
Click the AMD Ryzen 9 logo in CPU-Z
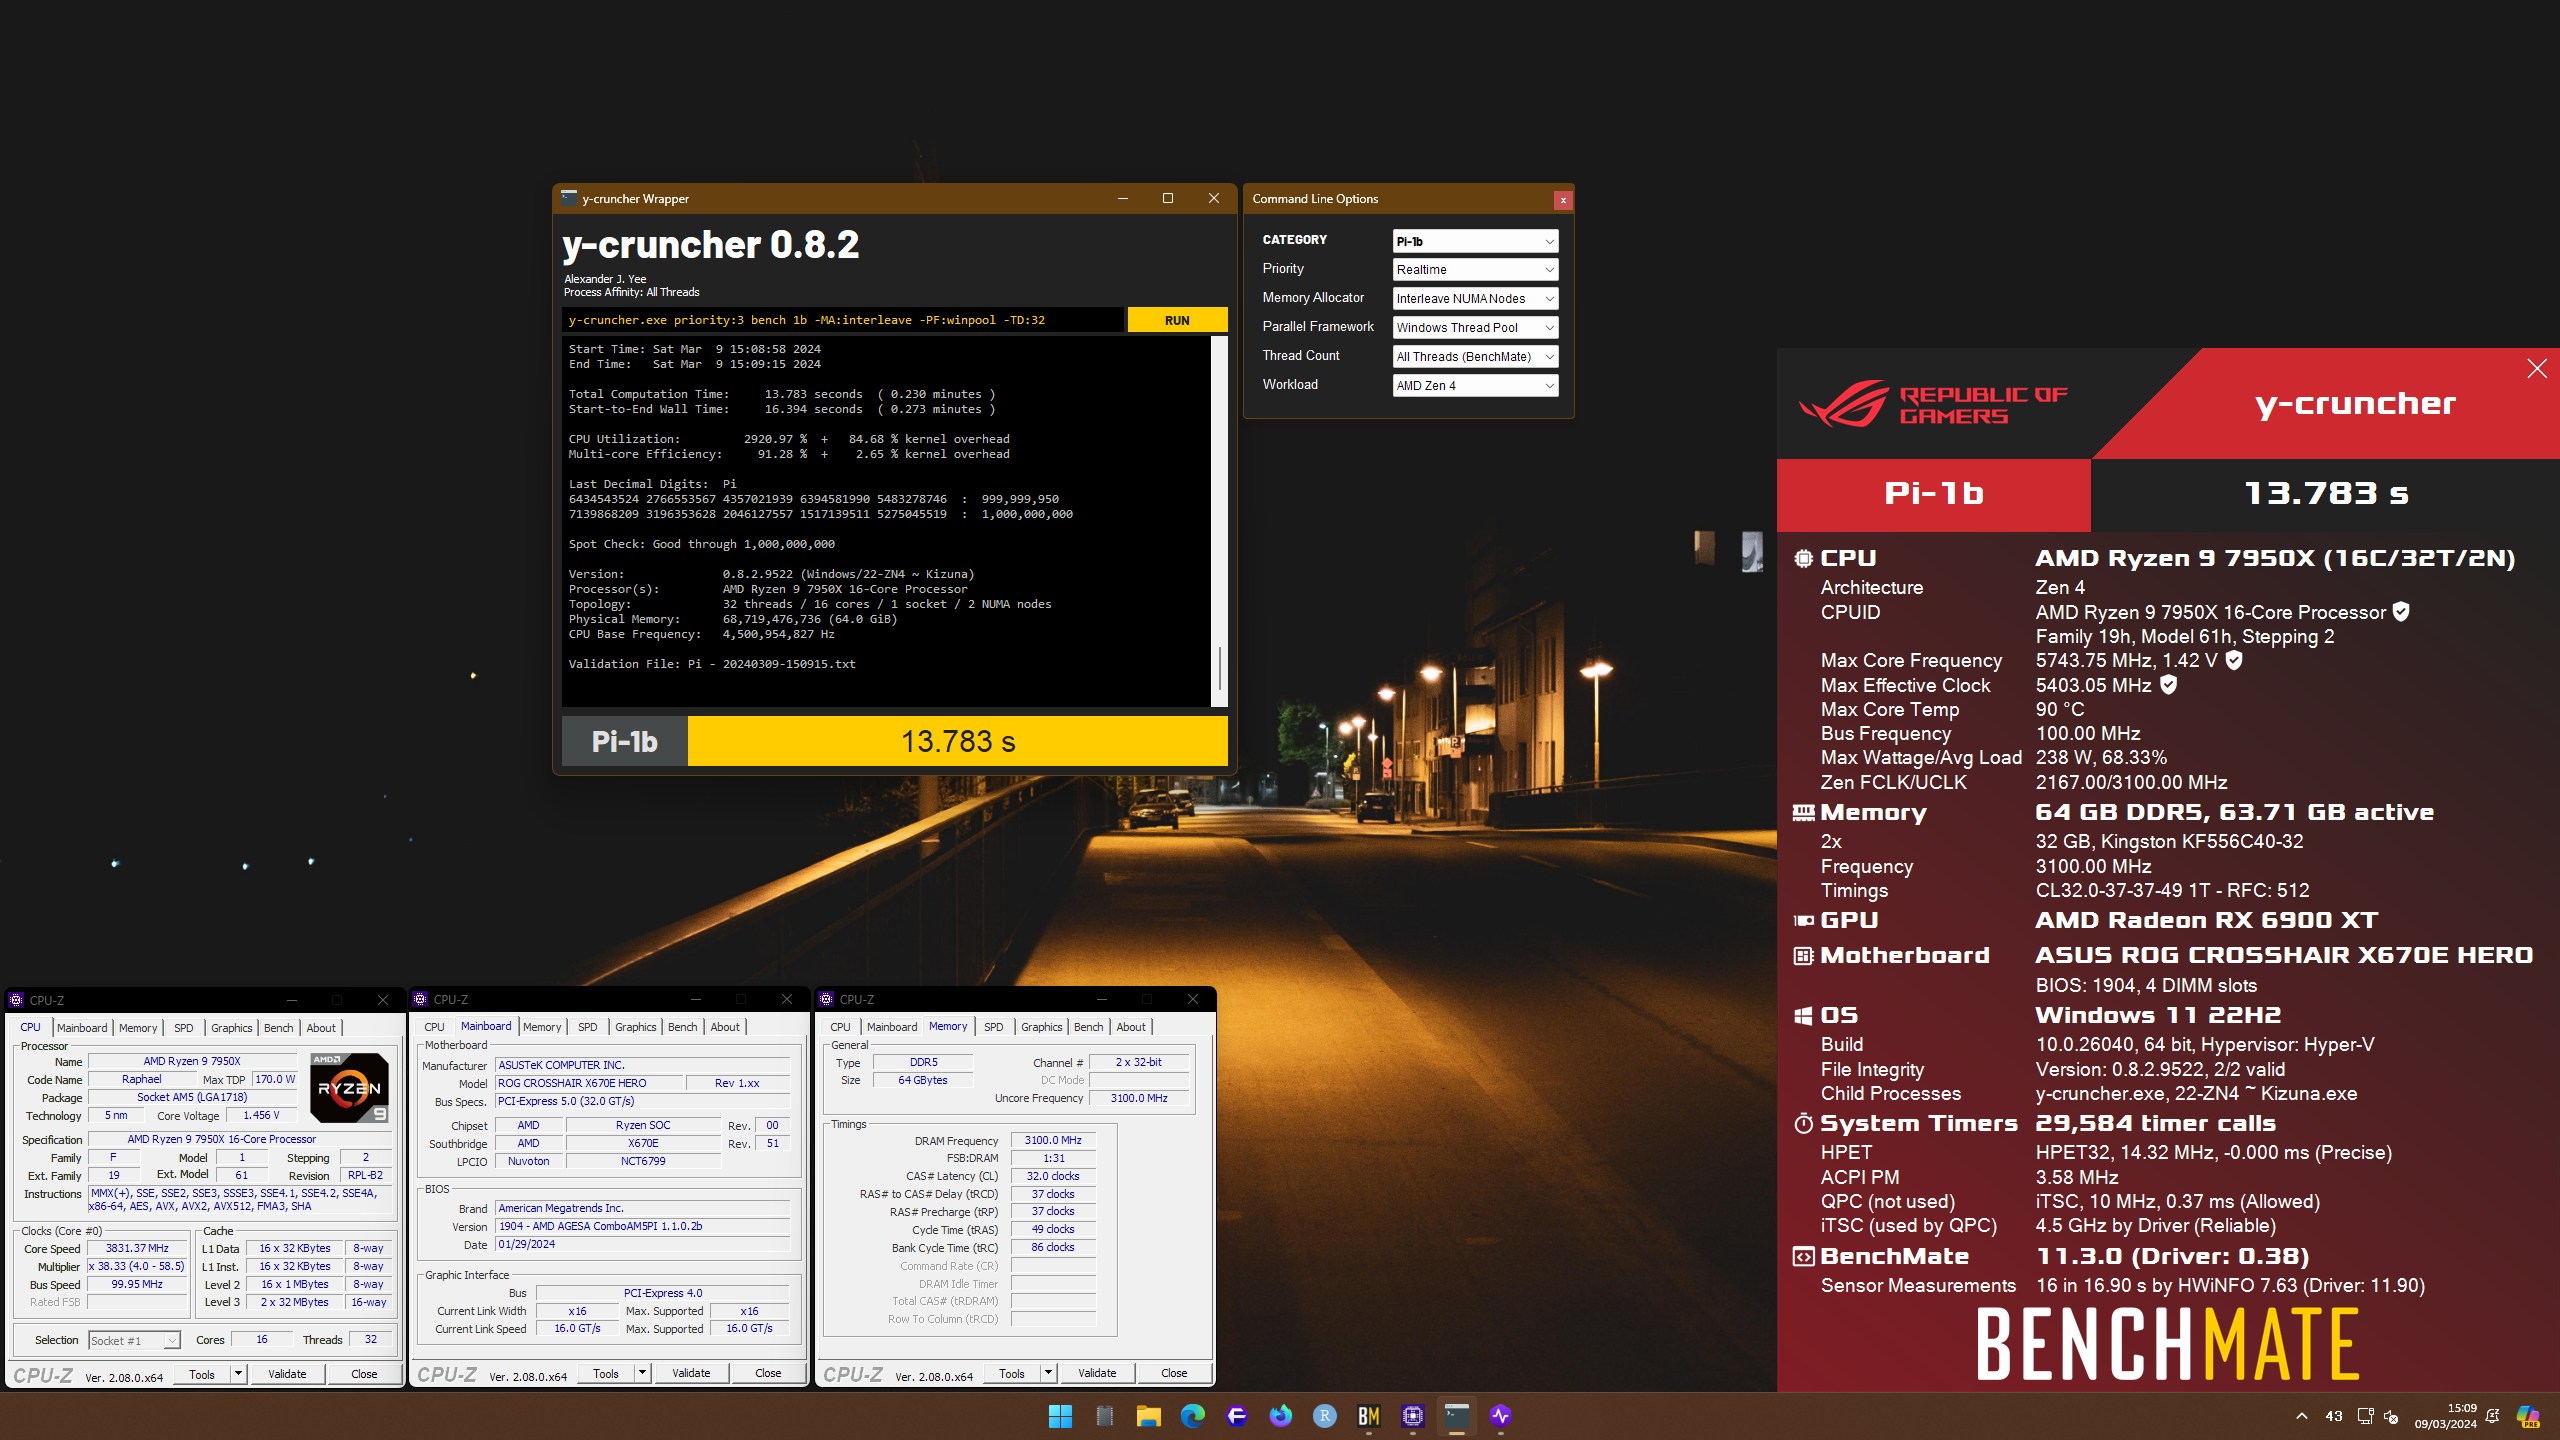[349, 1087]
